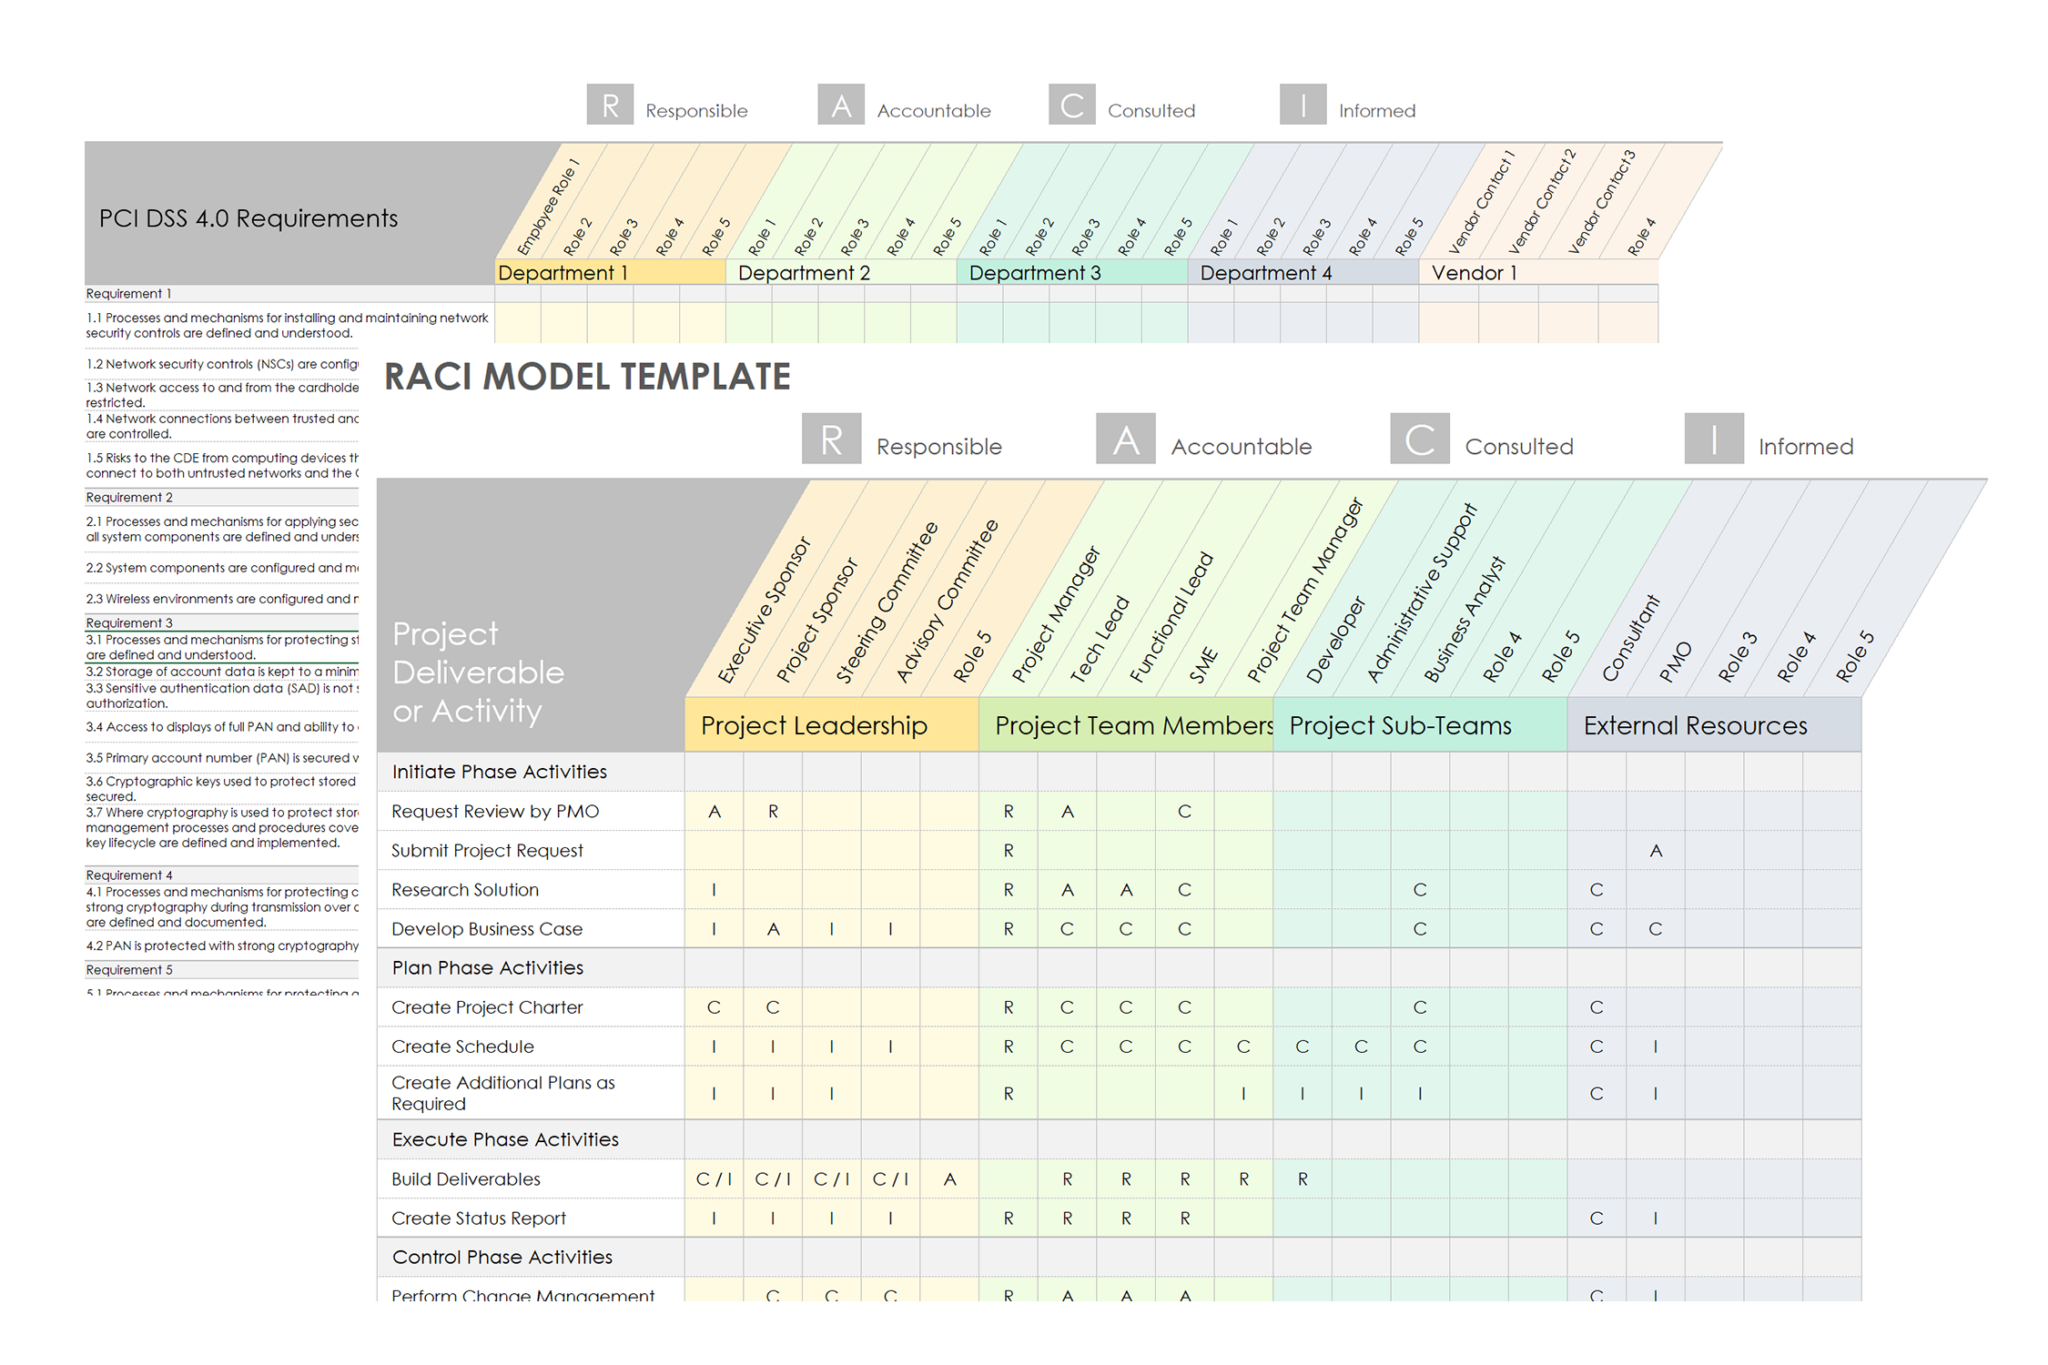Select the Create Schedule row label
This screenshot has width=2048, height=1365.
462,1046
